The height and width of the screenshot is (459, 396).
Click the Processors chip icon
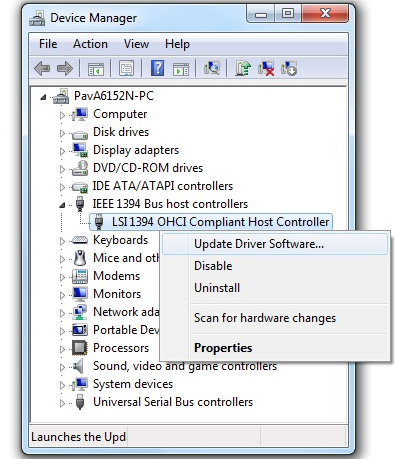point(80,348)
